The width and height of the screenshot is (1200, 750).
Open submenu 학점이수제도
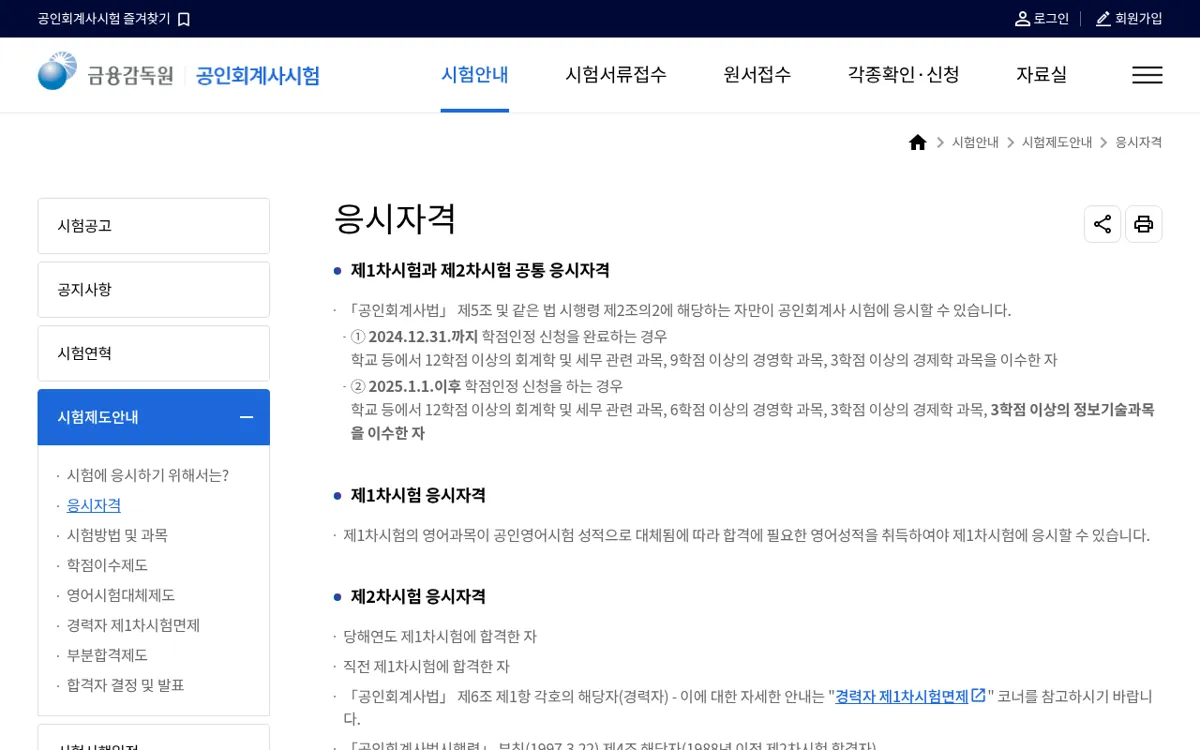[x=107, y=565]
